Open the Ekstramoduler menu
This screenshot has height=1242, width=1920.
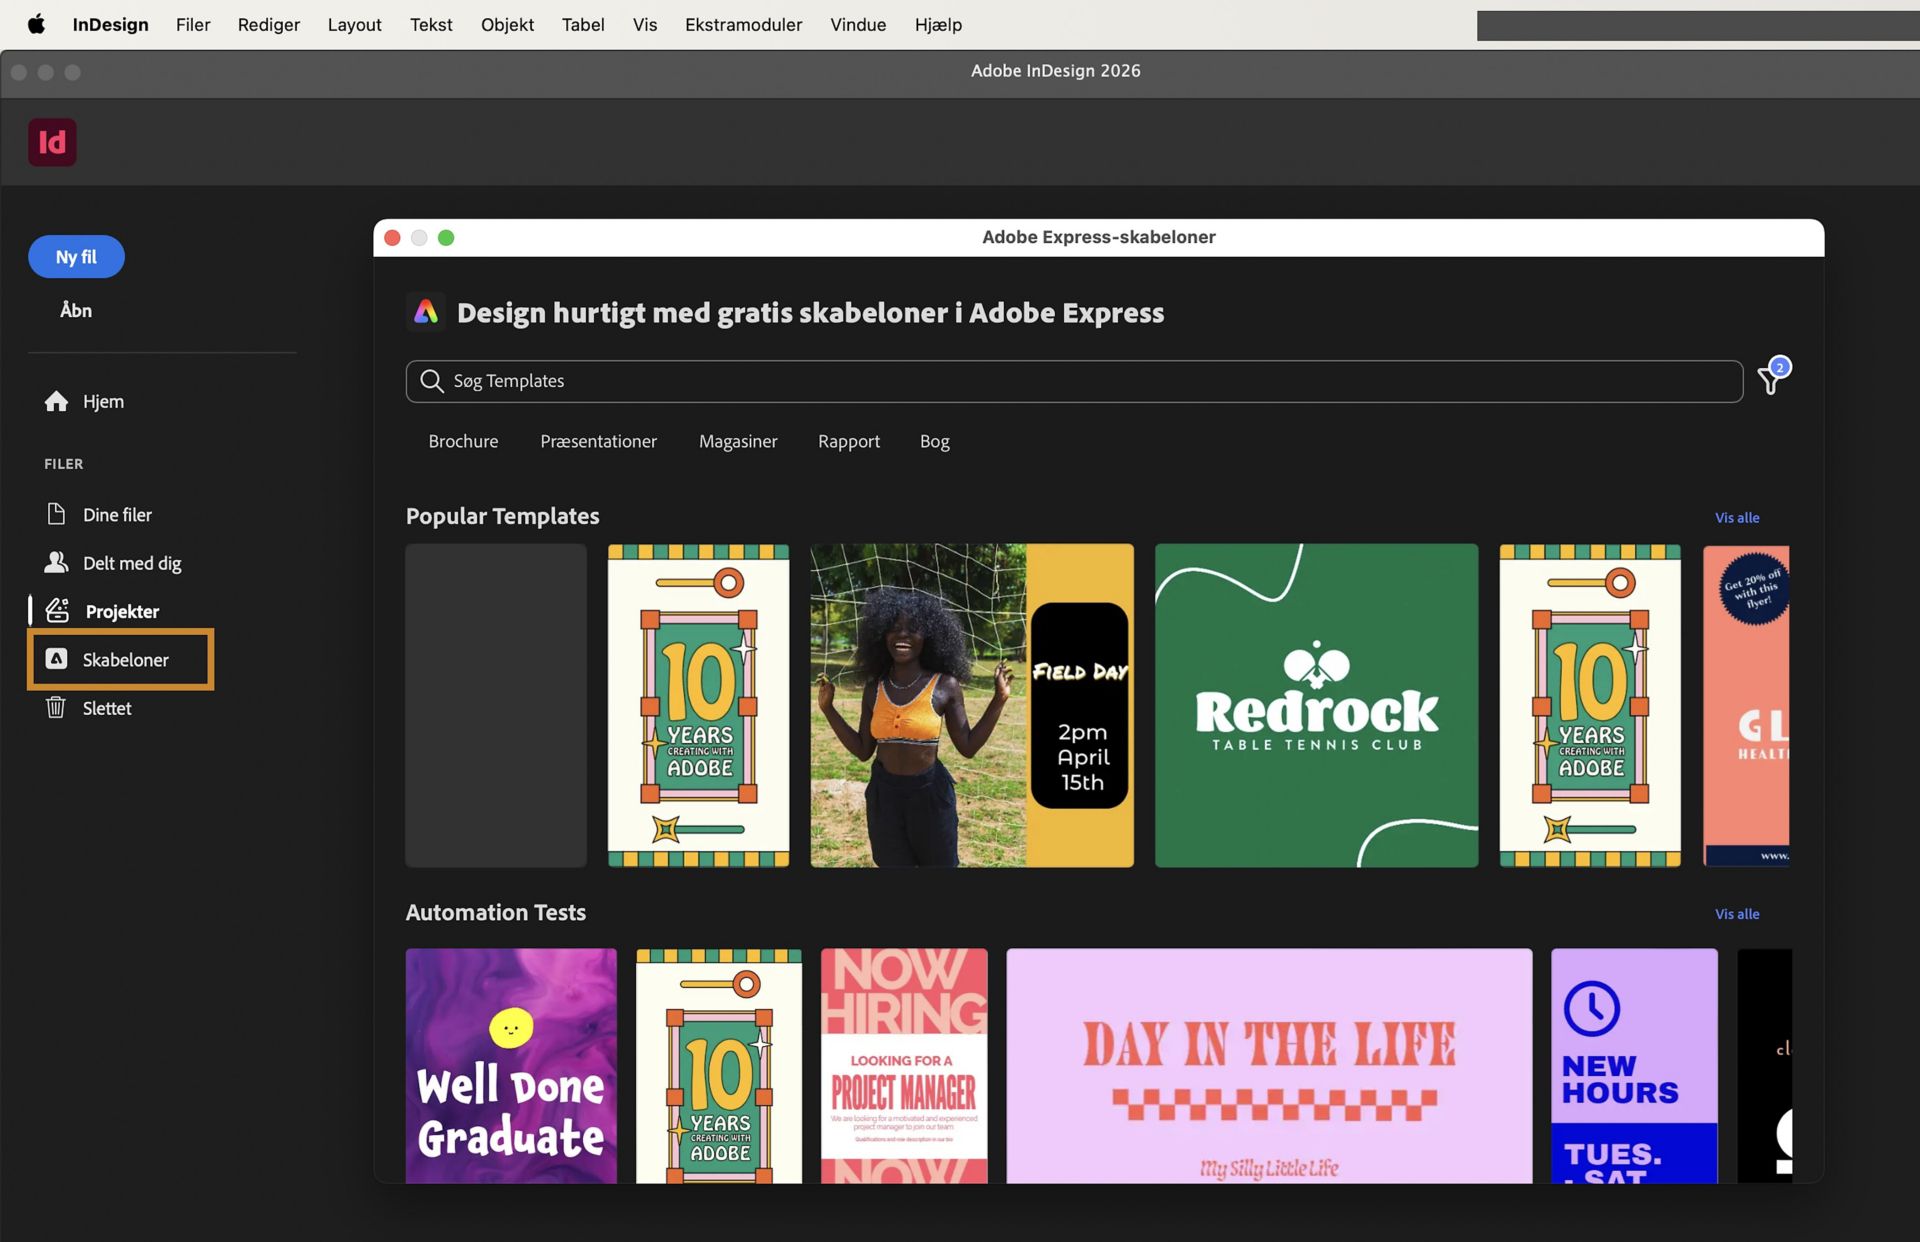click(x=743, y=24)
